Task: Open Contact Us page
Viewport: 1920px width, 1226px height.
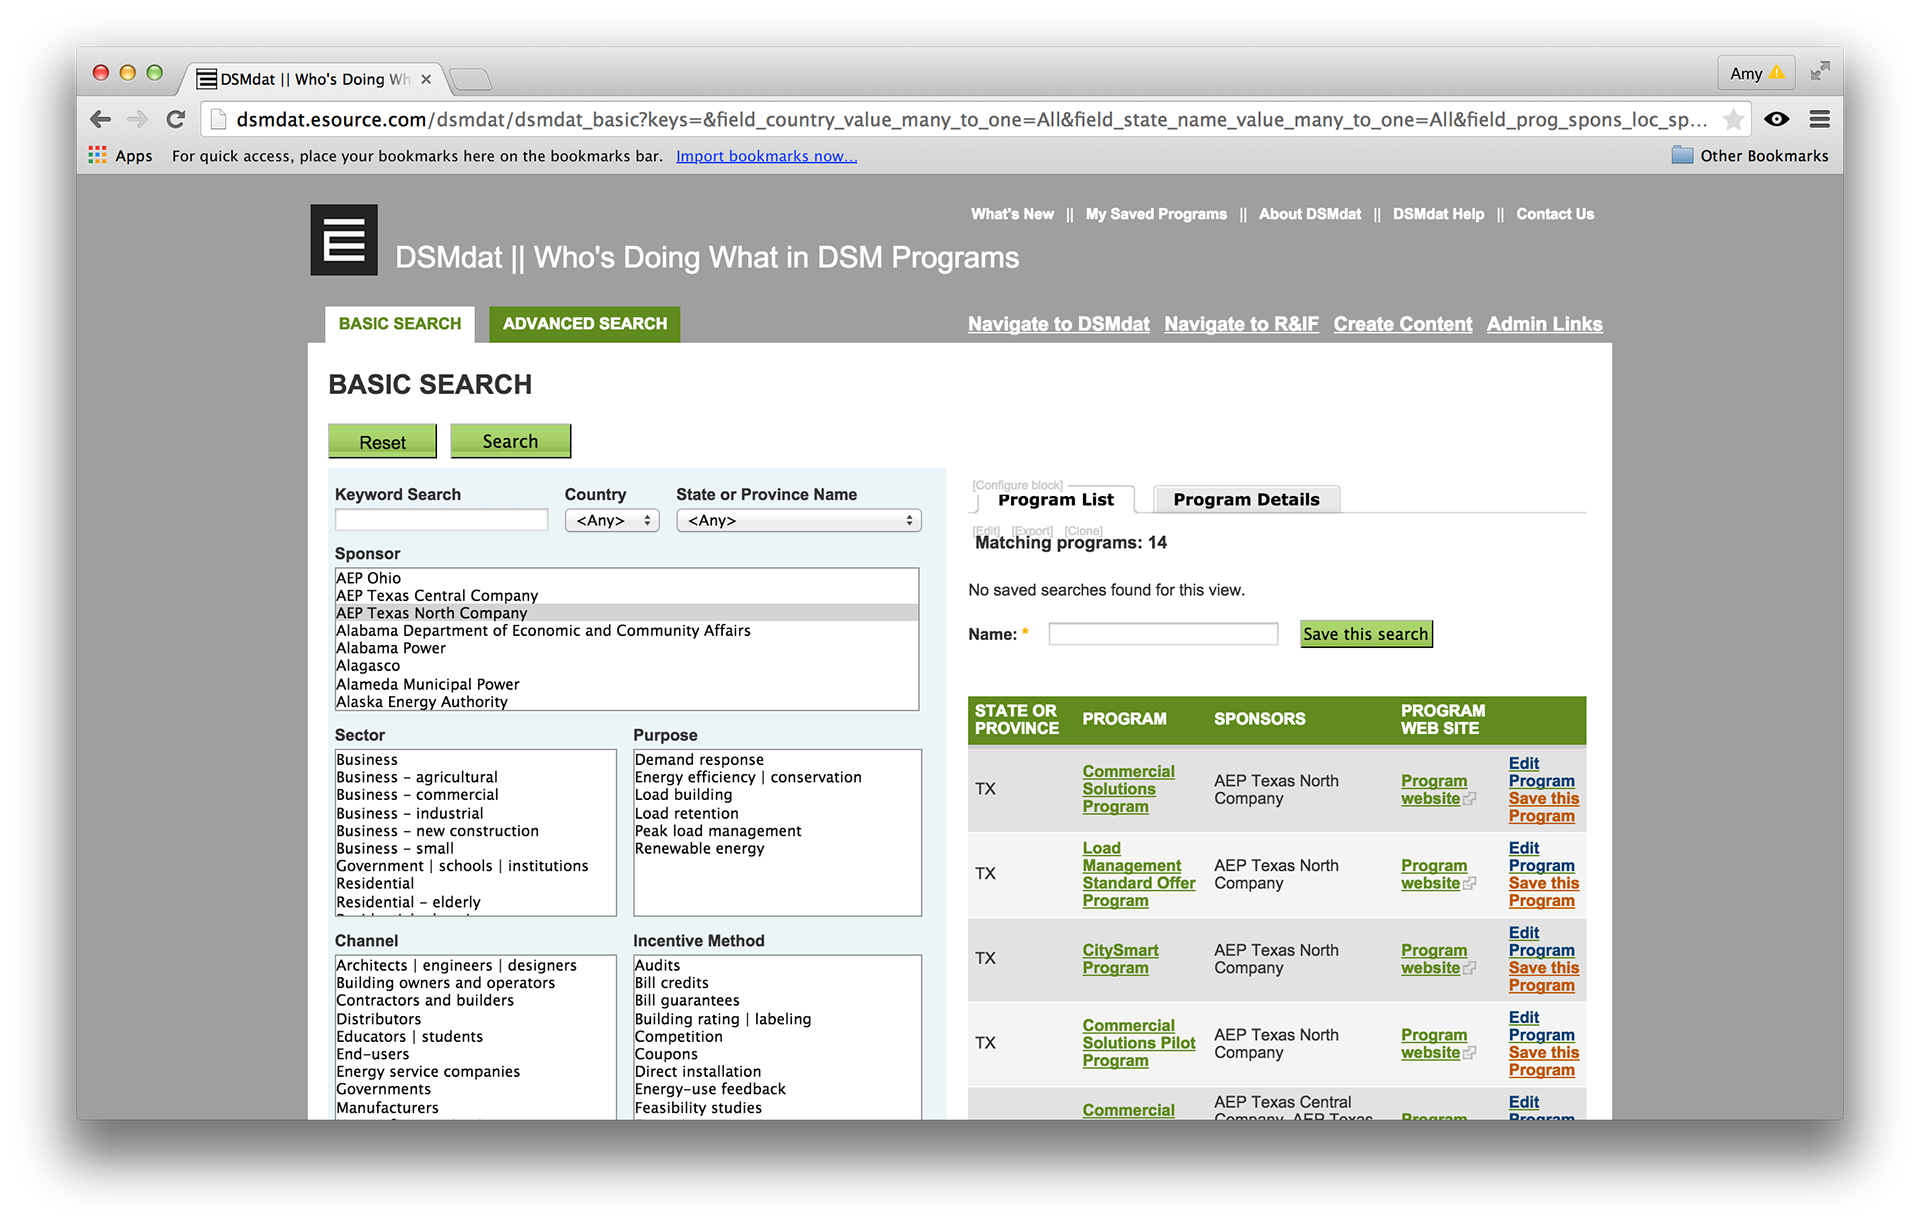Action: (1555, 214)
